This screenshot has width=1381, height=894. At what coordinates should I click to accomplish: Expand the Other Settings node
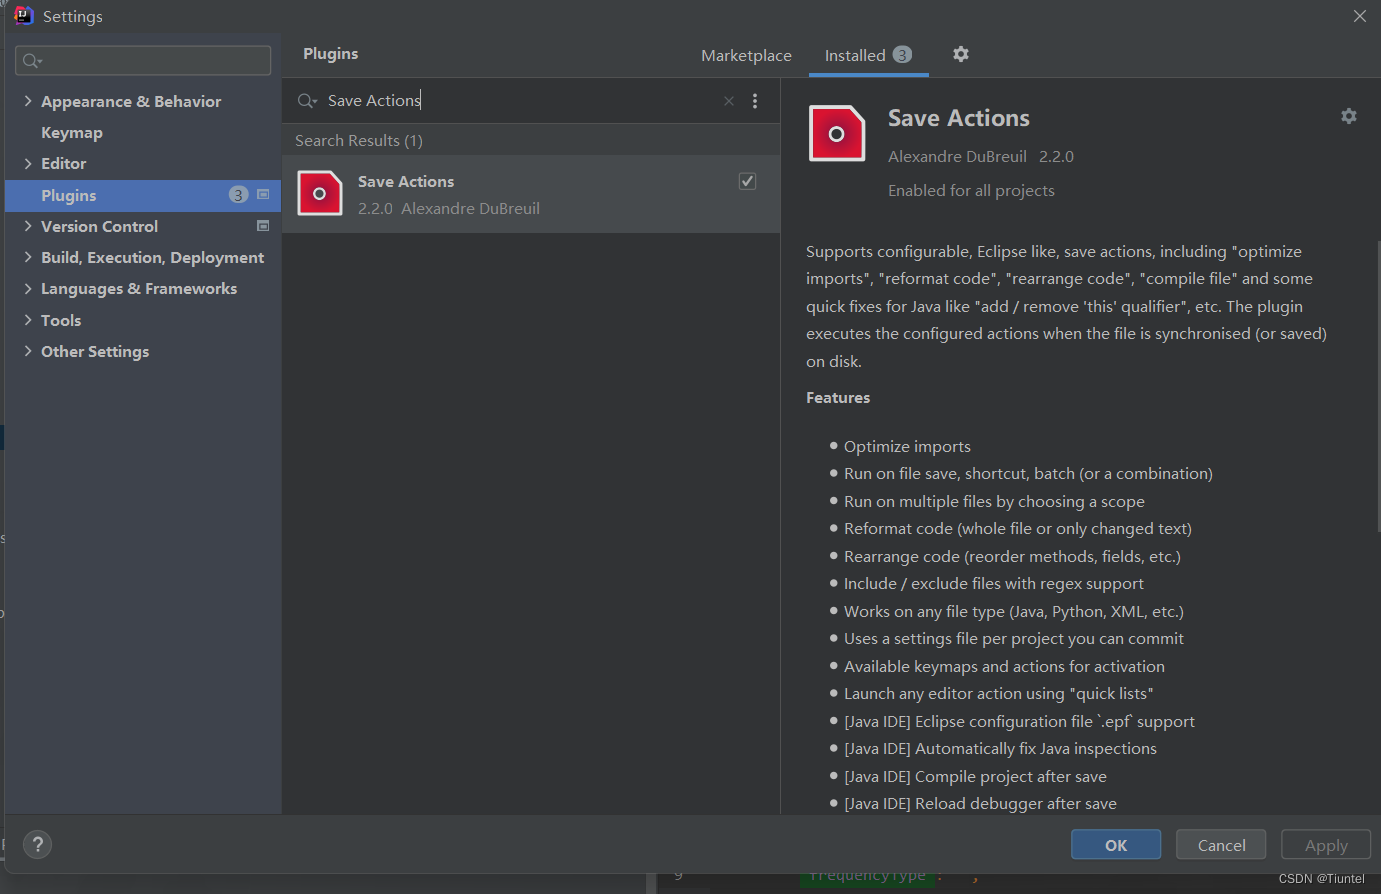[28, 351]
